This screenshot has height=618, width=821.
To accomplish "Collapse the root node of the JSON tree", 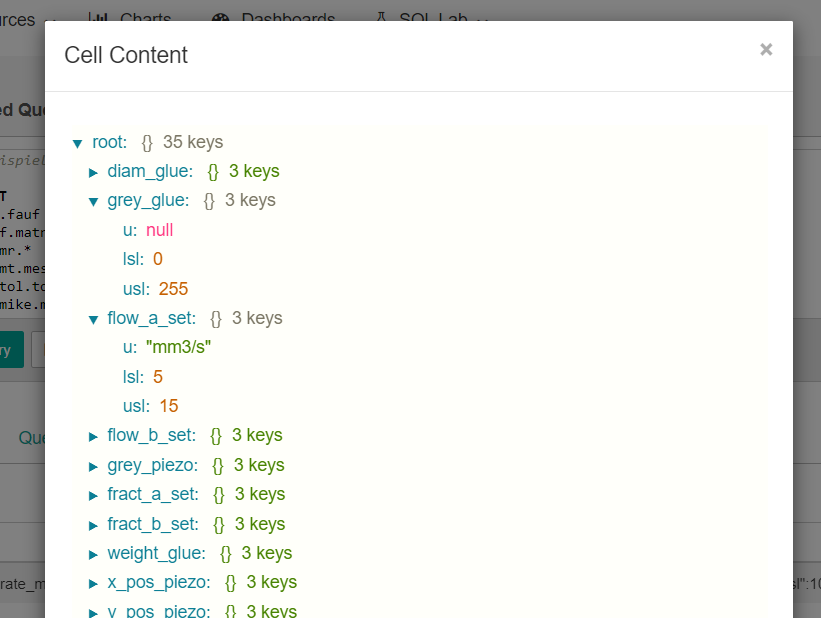I will coord(78,142).
